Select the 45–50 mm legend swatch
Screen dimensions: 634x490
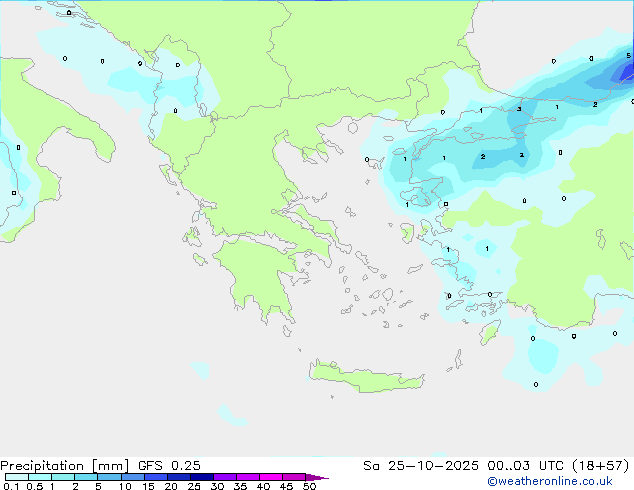(x=294, y=477)
